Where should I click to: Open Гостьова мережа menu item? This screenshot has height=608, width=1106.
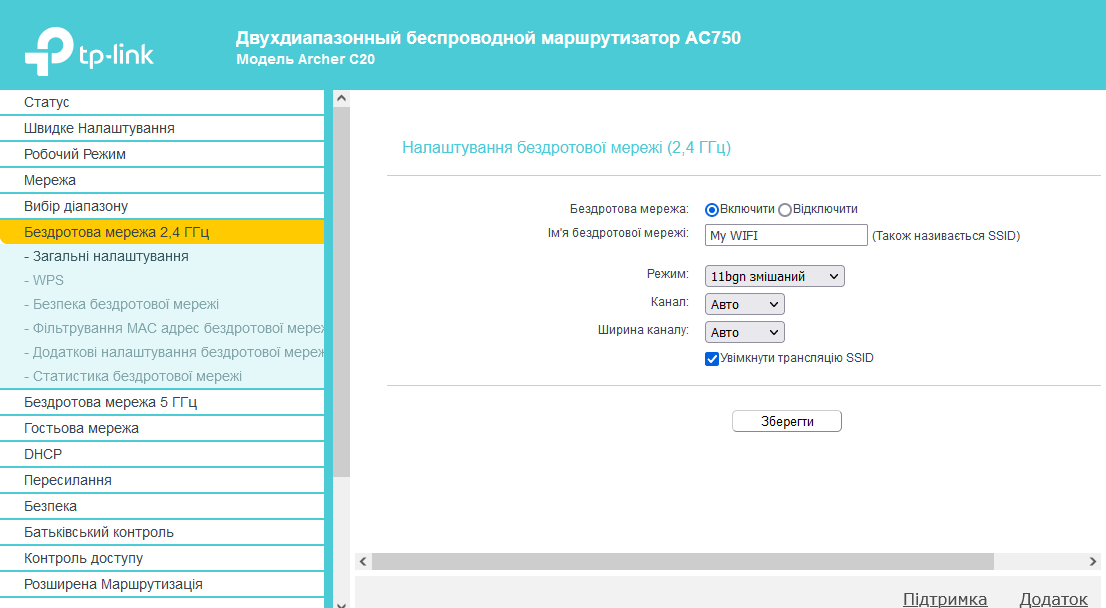[162, 428]
